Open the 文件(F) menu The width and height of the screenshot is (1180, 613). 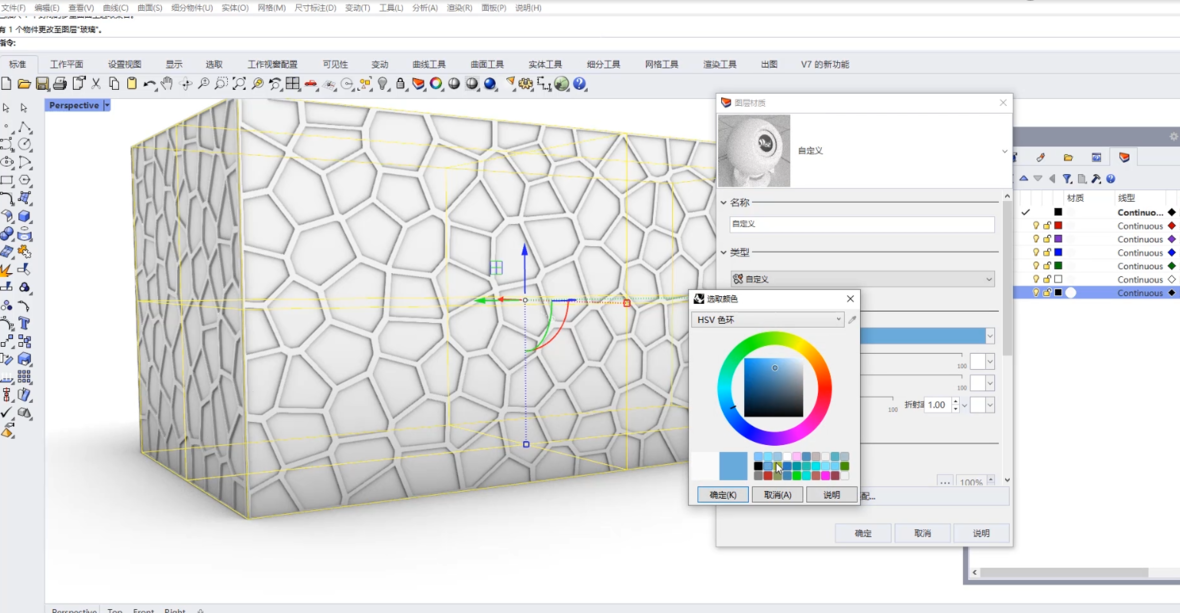pos(13,8)
